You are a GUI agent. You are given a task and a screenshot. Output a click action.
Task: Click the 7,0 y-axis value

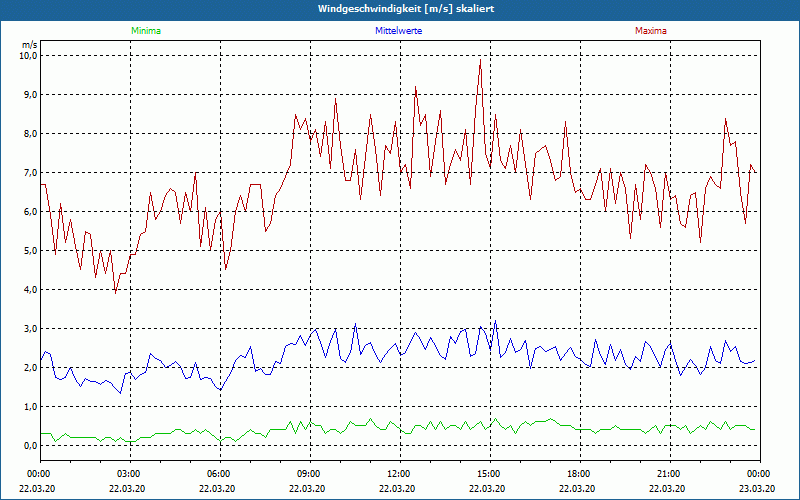coord(29,173)
